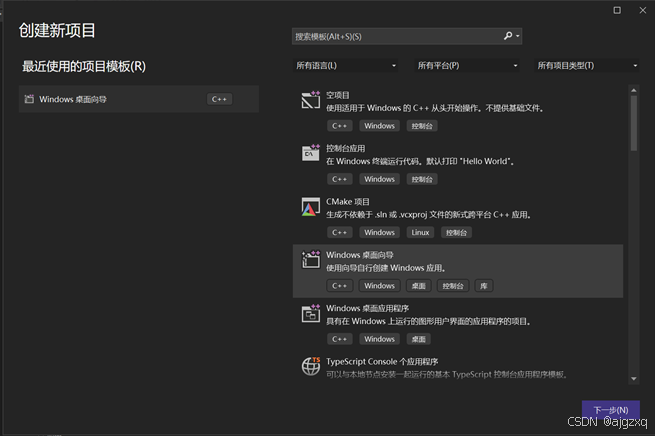This screenshot has height=436, width=655.
Task: Open the 所有项目类型 dropdown
Action: click(586, 66)
